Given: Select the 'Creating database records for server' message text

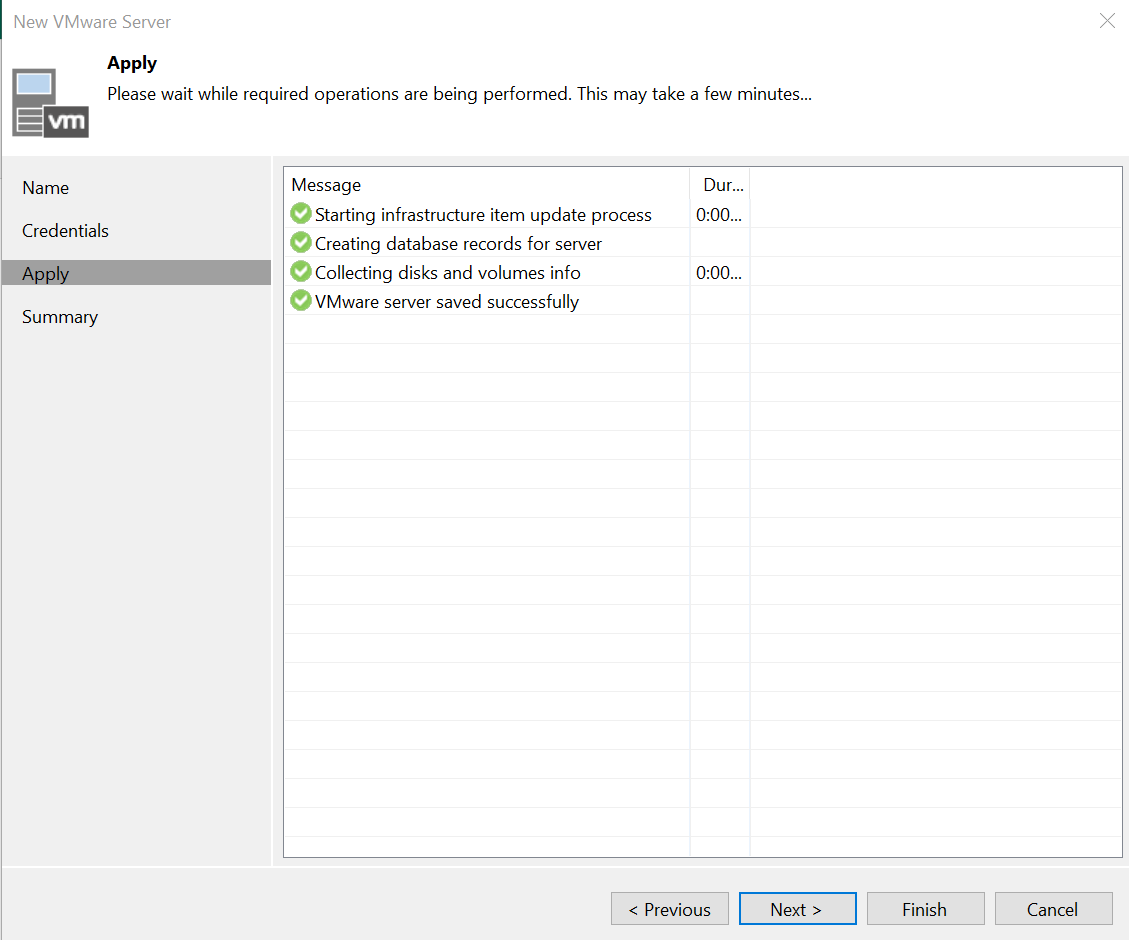Looking at the screenshot, I should 458,244.
